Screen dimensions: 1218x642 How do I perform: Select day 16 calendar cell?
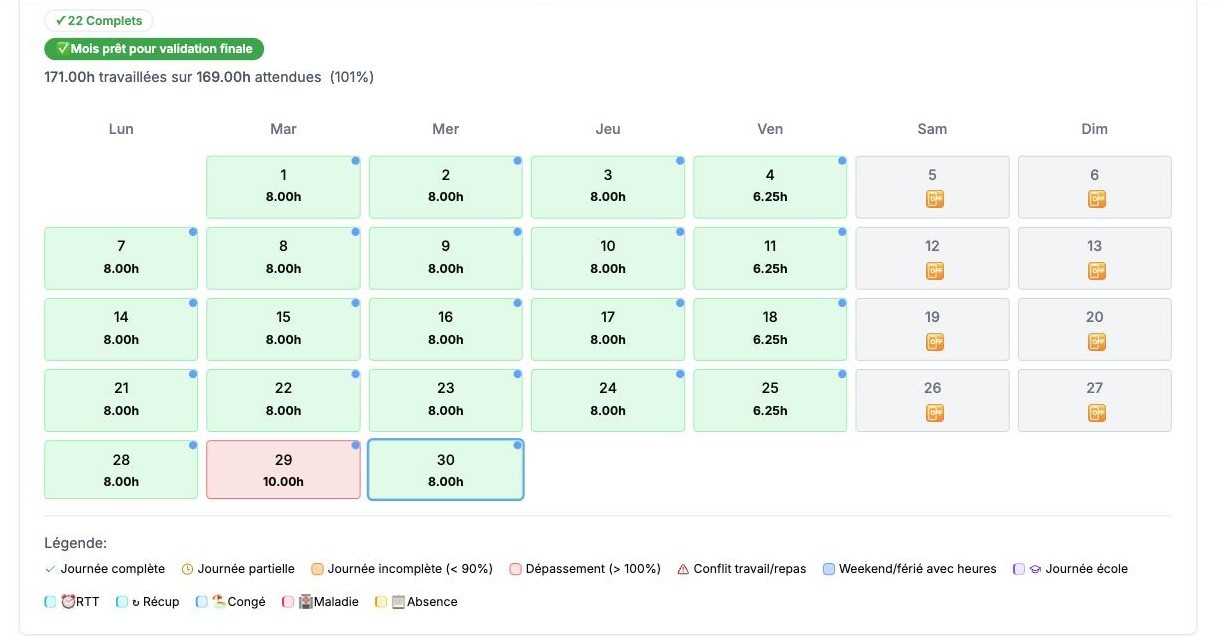pyautogui.click(x=446, y=329)
